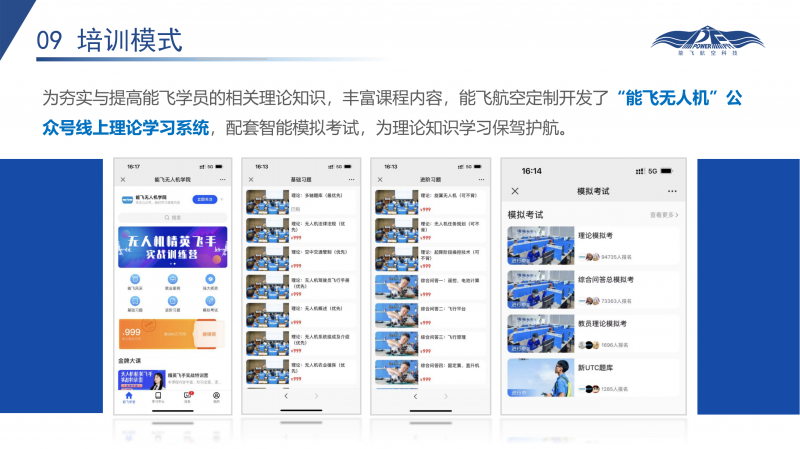Open the three-dot menu on 基础习题 page
The image size is (800, 449).
pos(351,180)
